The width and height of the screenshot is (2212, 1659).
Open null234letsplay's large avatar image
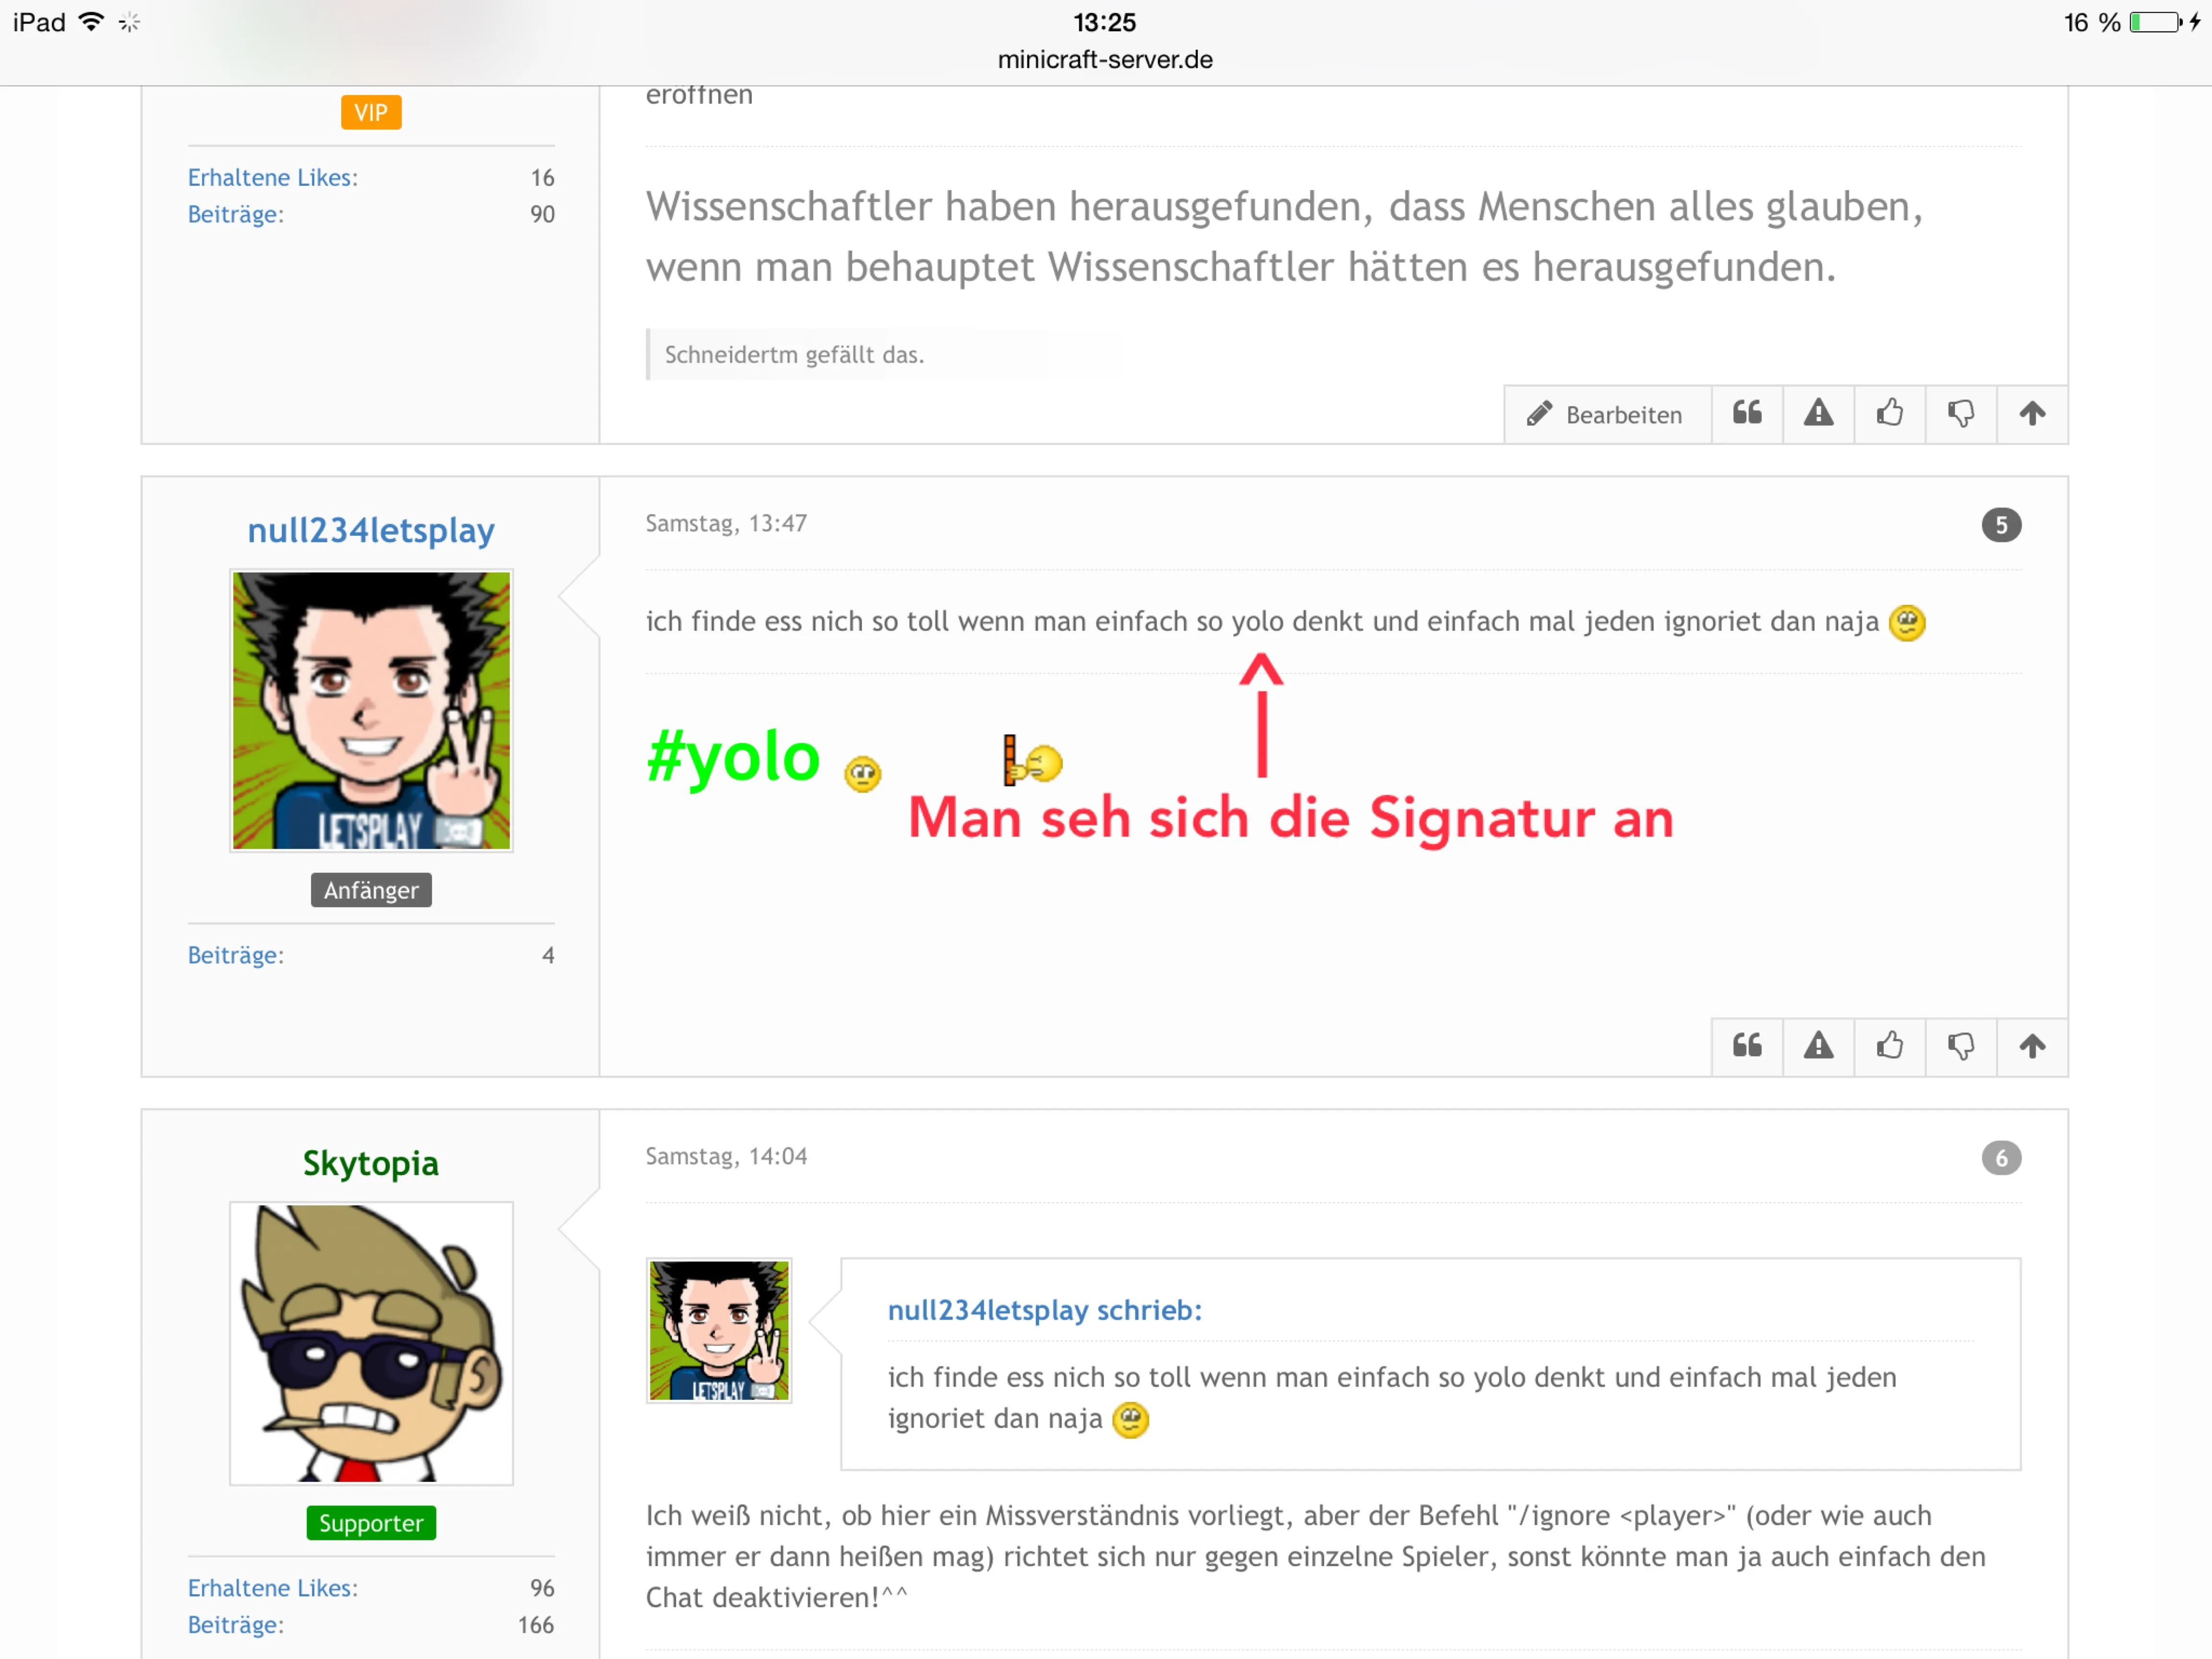coord(371,710)
